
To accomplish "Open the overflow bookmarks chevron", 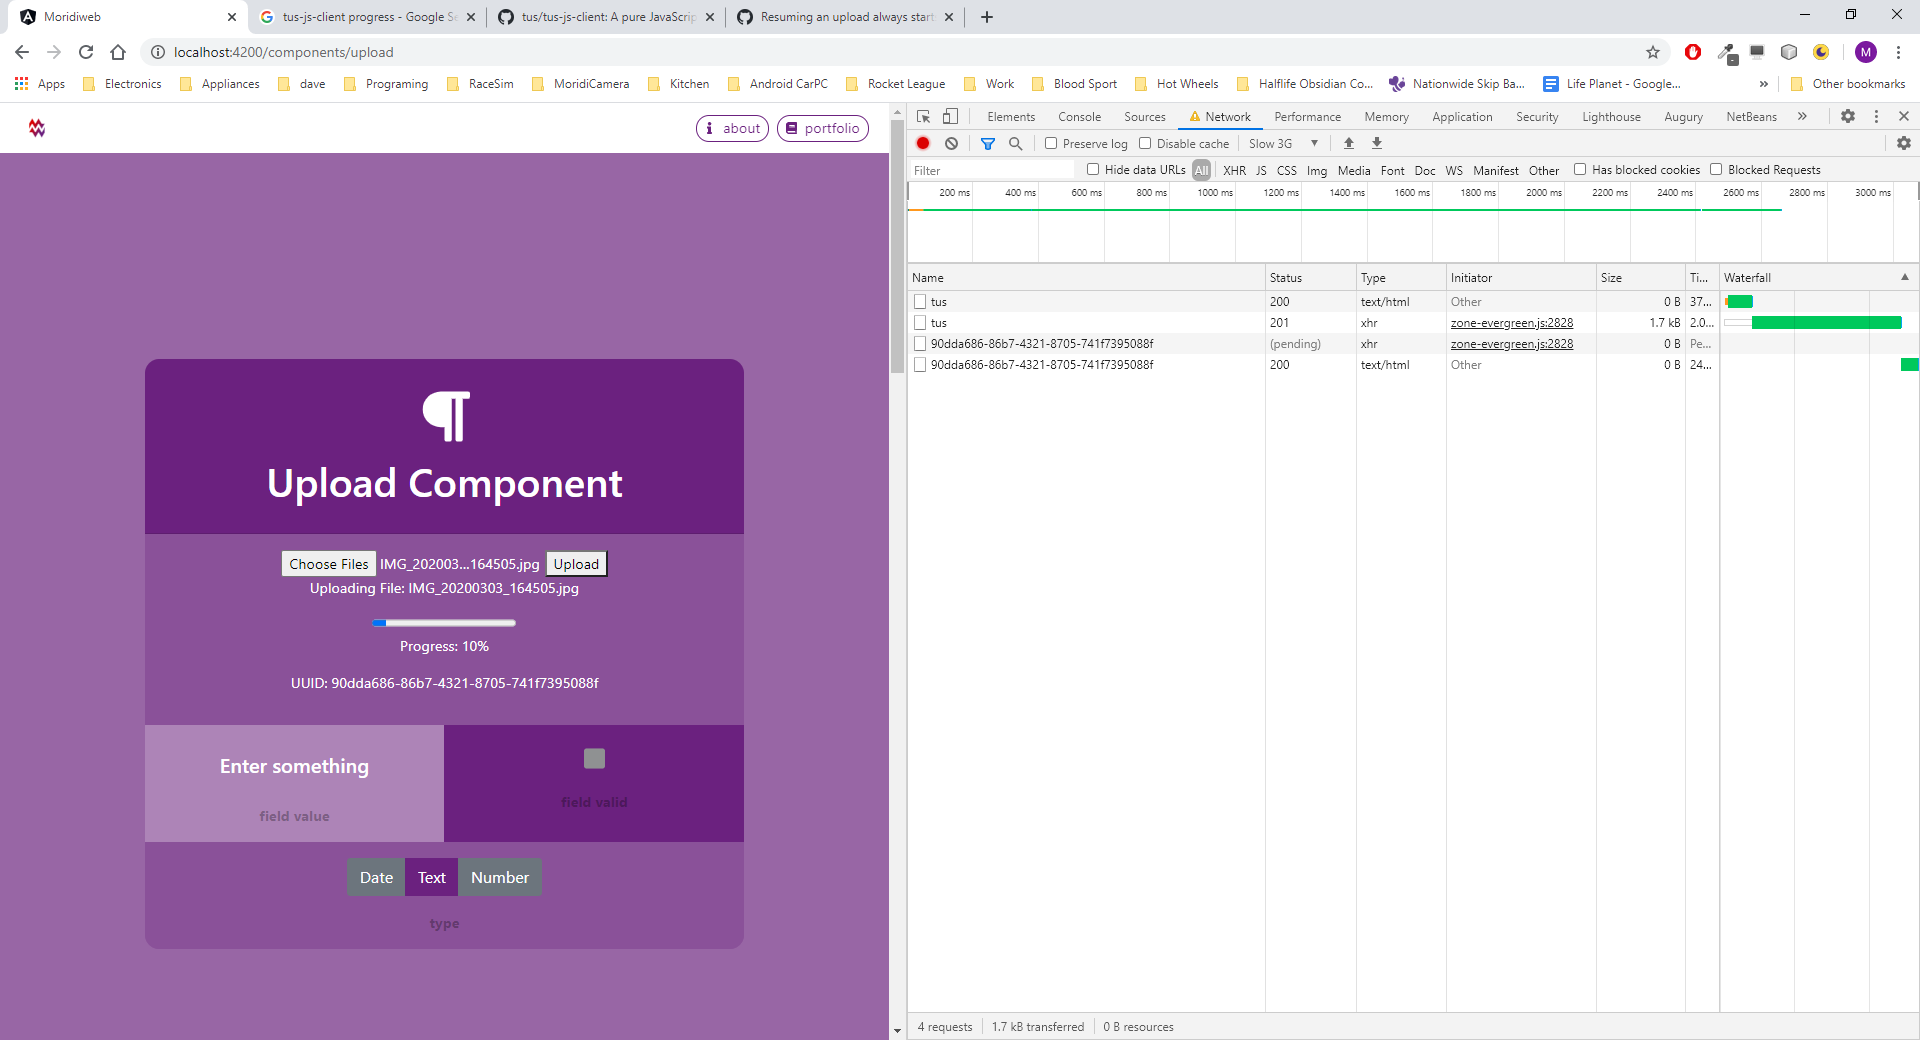I will click(x=1764, y=84).
